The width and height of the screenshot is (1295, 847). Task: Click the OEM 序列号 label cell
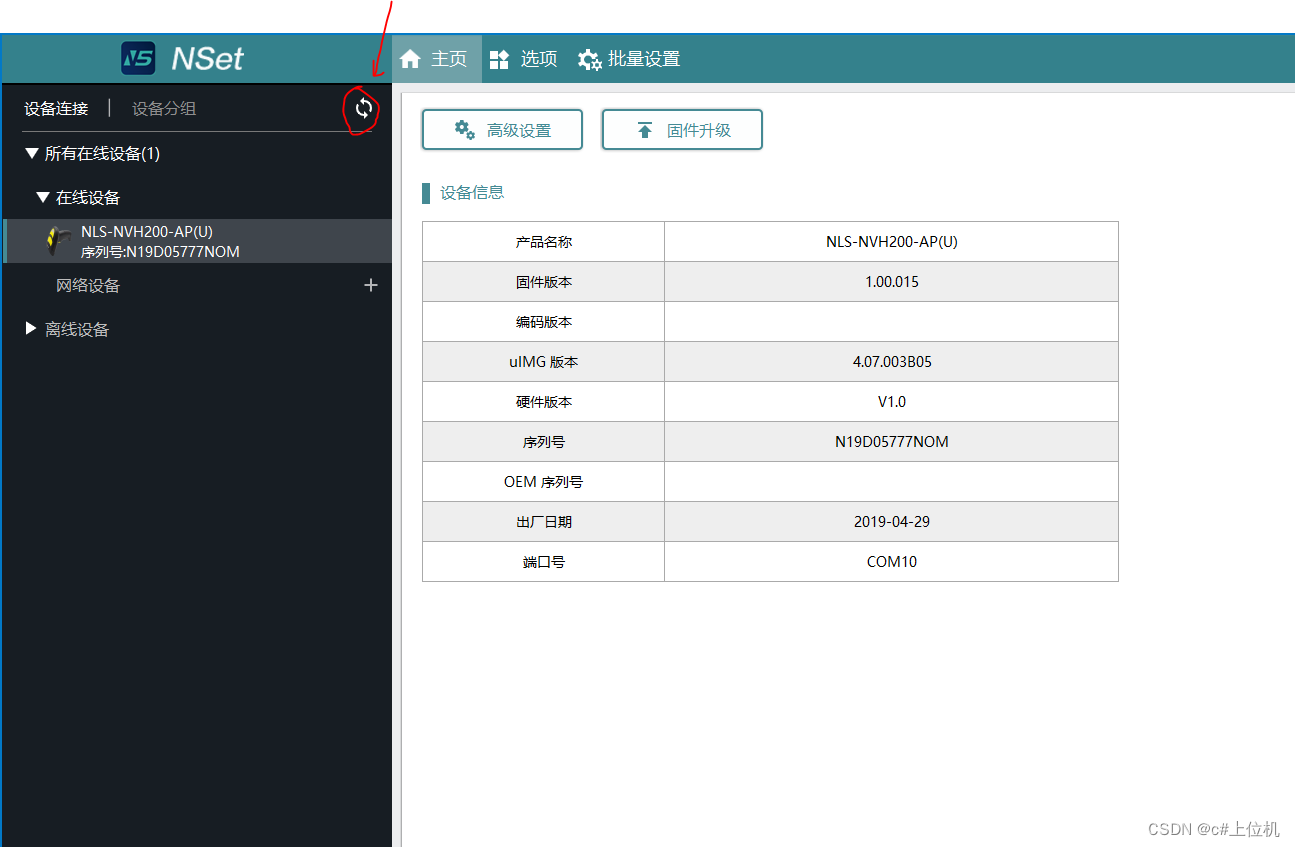point(544,482)
